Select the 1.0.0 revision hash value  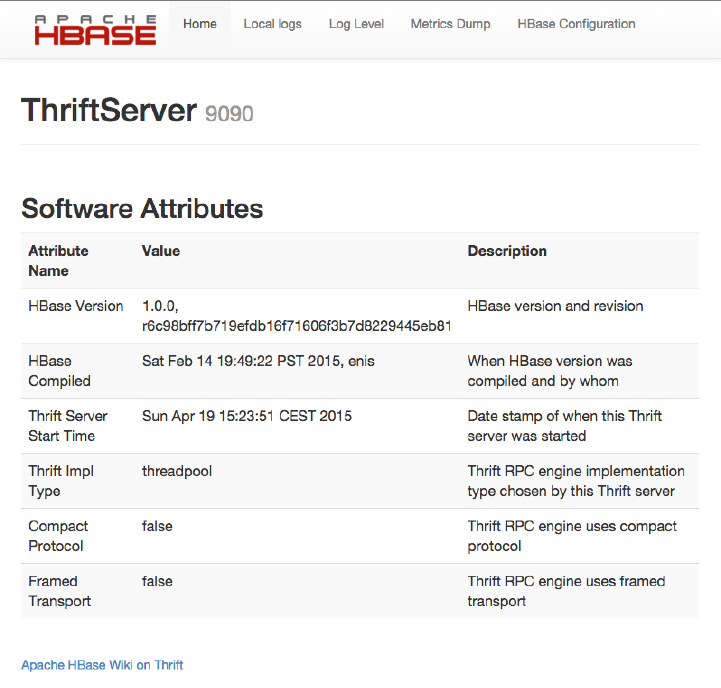click(297, 316)
